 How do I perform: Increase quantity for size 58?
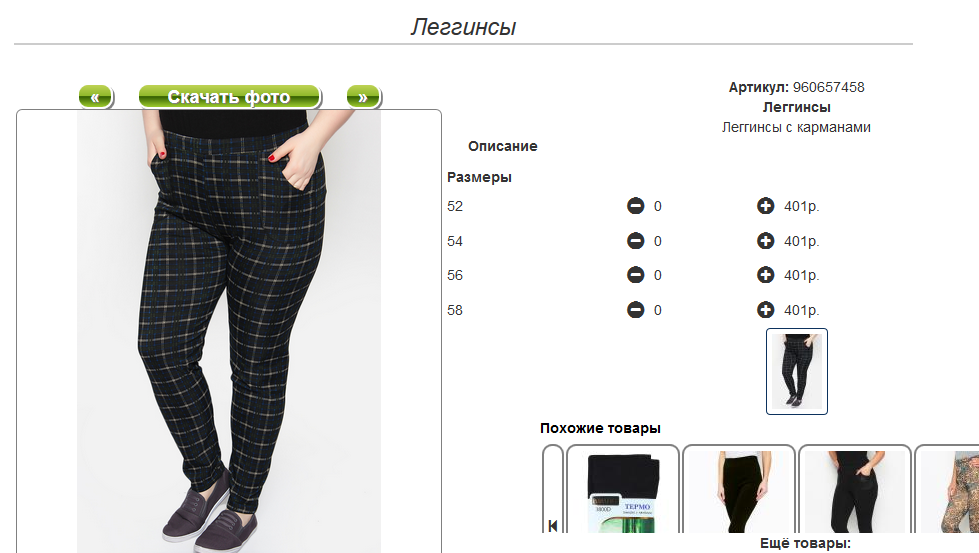click(x=765, y=310)
